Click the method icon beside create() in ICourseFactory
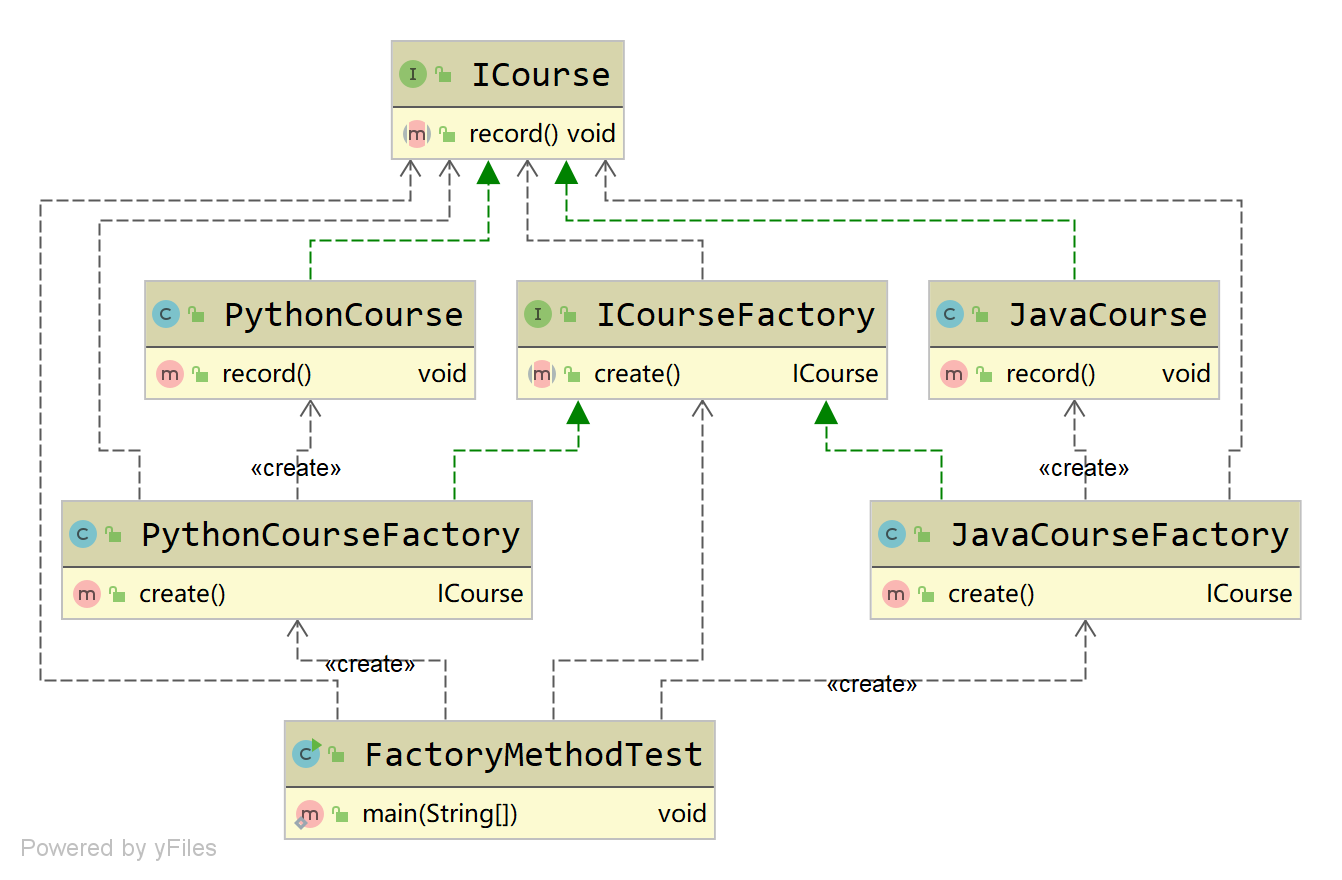1342x880 pixels. pyautogui.click(x=542, y=374)
